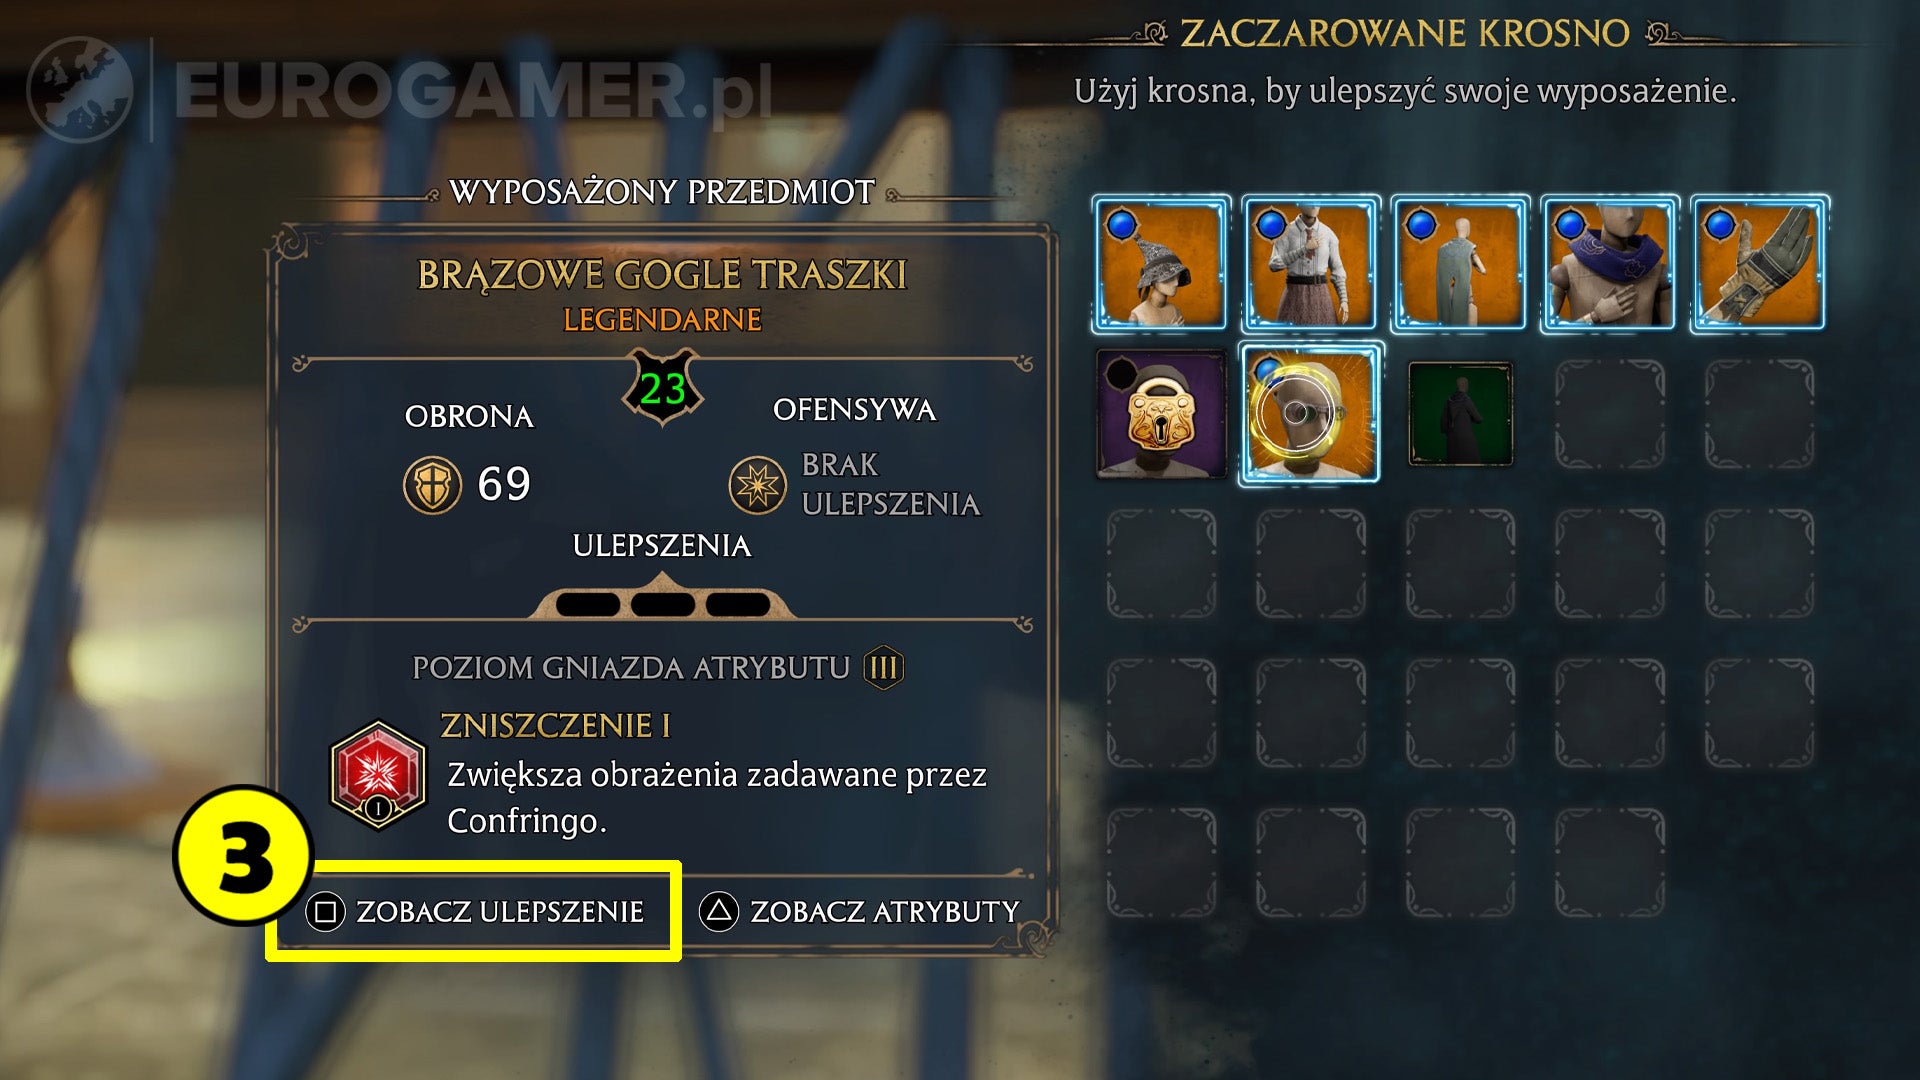Select the highlighted goggles gear item
This screenshot has width=1920, height=1080.
pos(1311,414)
